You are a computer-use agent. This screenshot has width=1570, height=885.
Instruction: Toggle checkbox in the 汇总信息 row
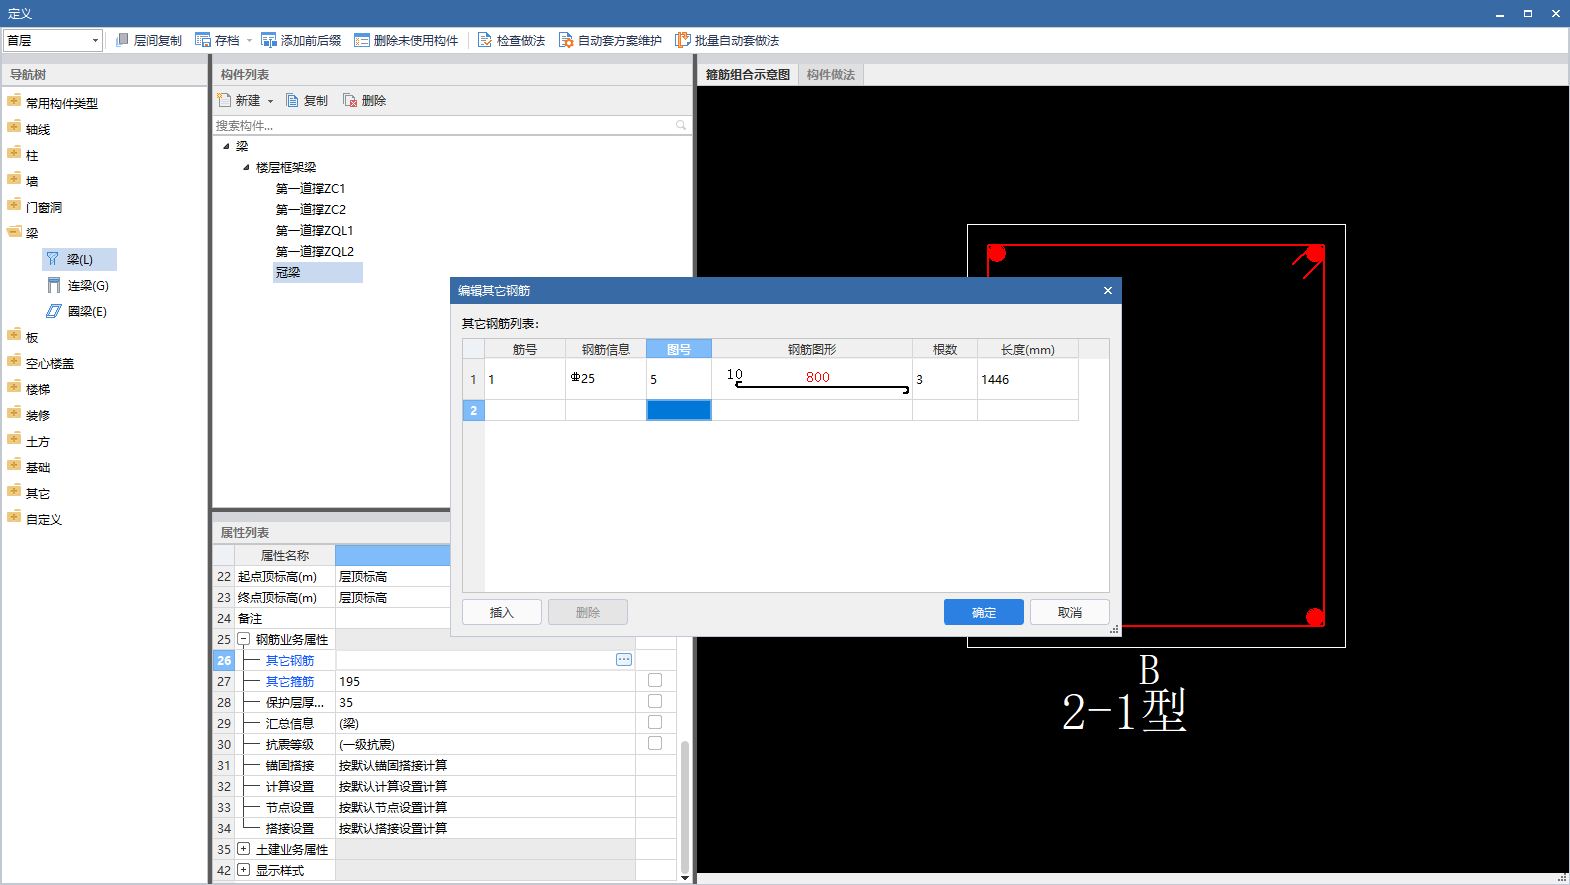[x=655, y=722]
